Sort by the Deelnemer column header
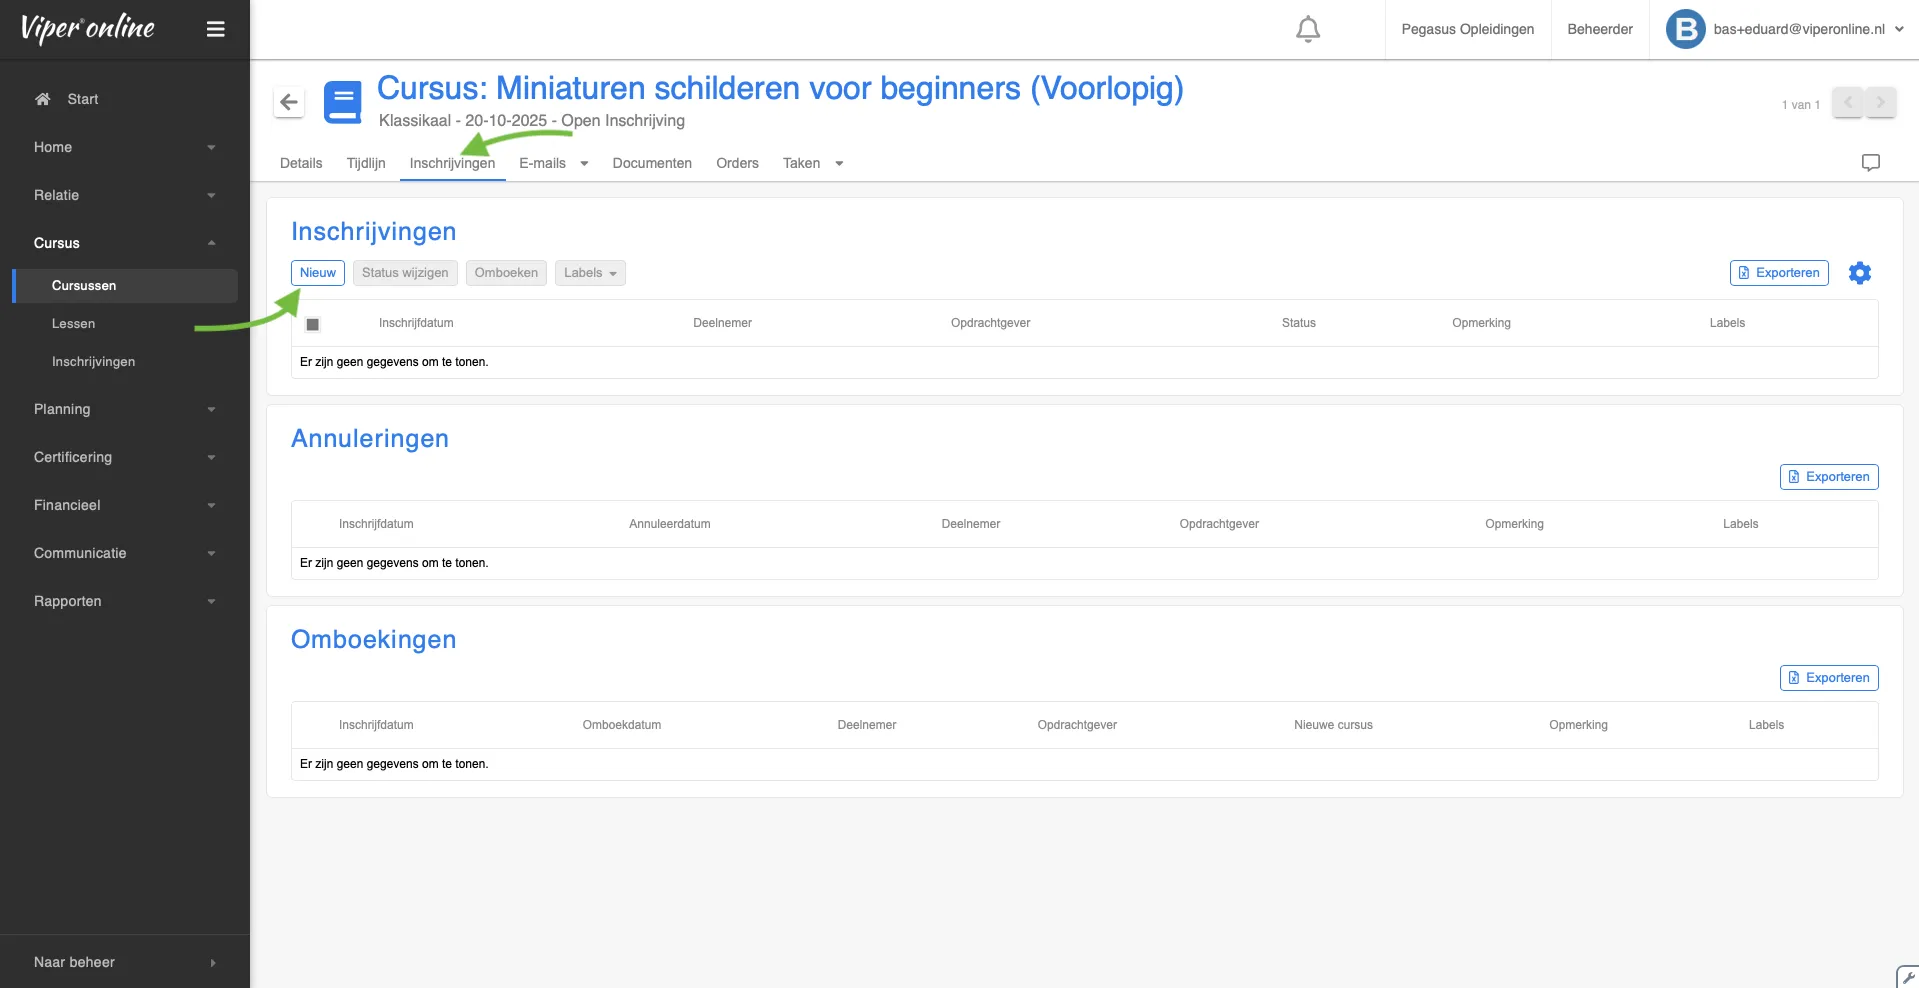The width and height of the screenshot is (1919, 988). 722,323
